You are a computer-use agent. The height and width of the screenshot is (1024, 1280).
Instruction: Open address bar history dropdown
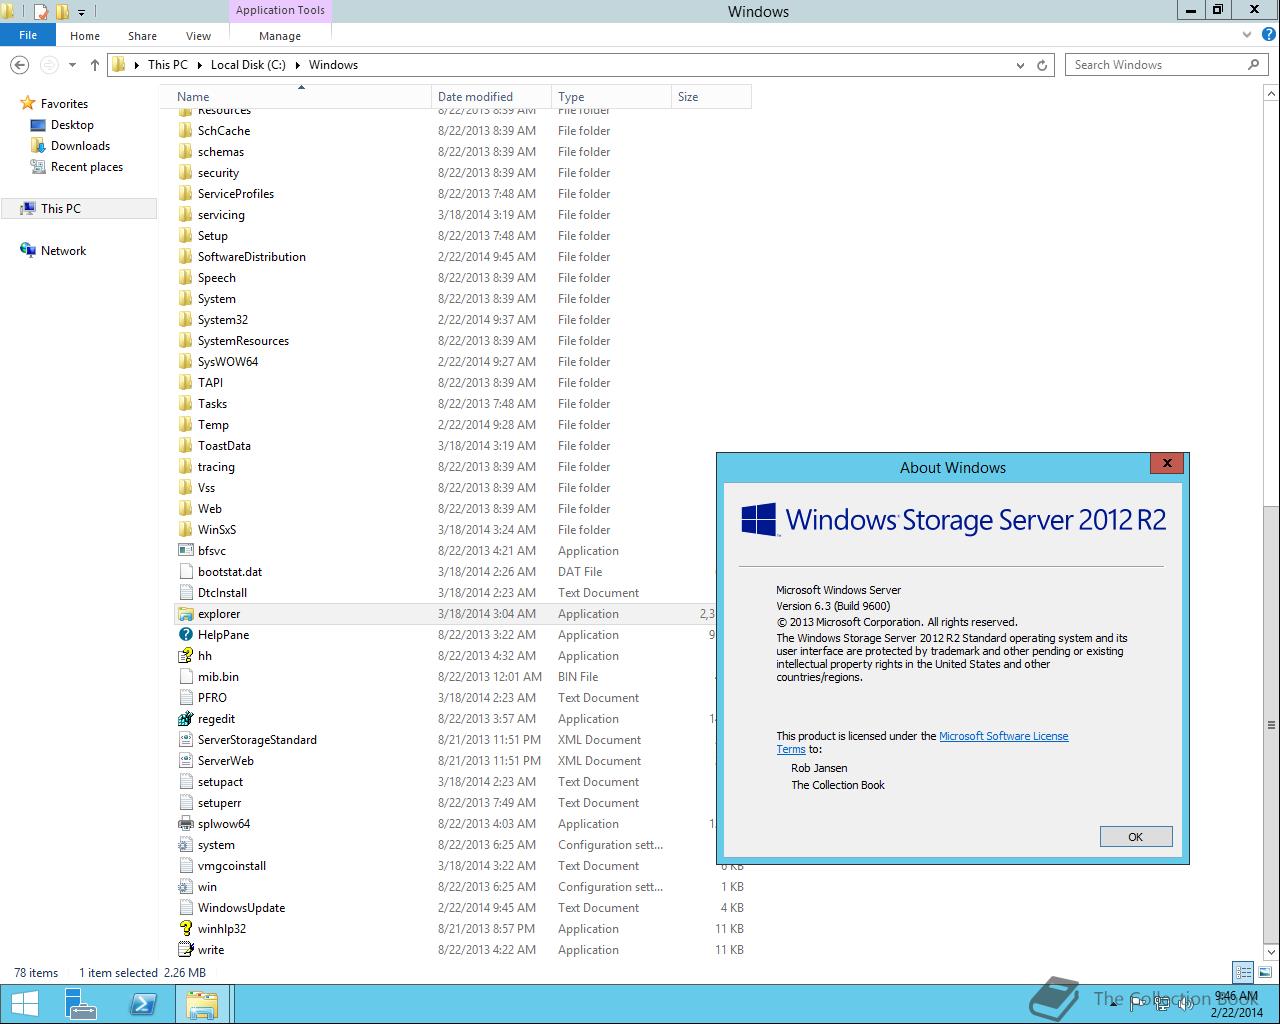point(1020,65)
